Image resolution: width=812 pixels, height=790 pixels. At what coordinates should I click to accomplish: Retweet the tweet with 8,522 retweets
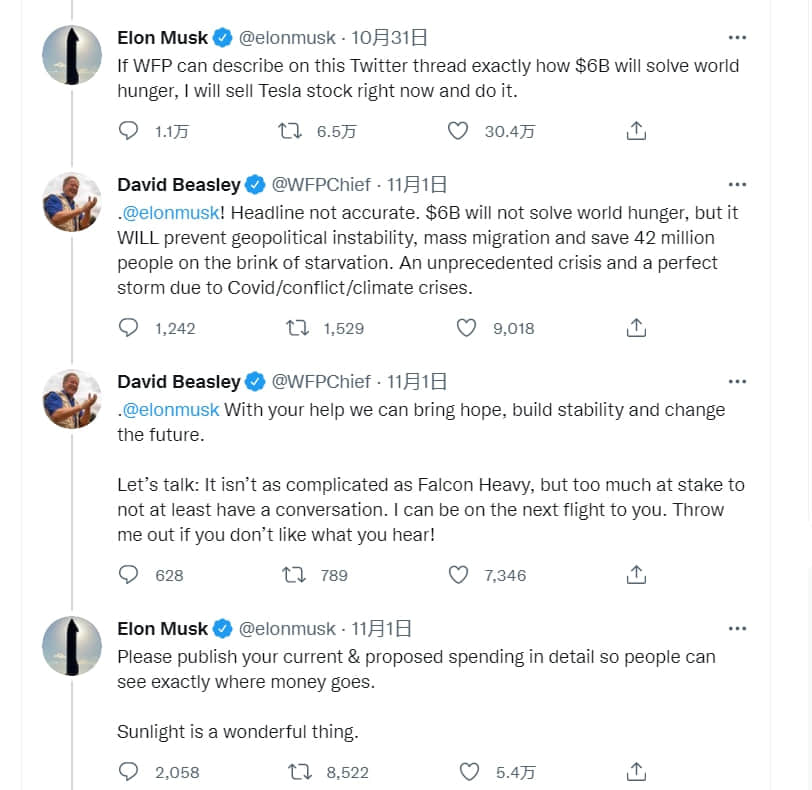click(300, 772)
